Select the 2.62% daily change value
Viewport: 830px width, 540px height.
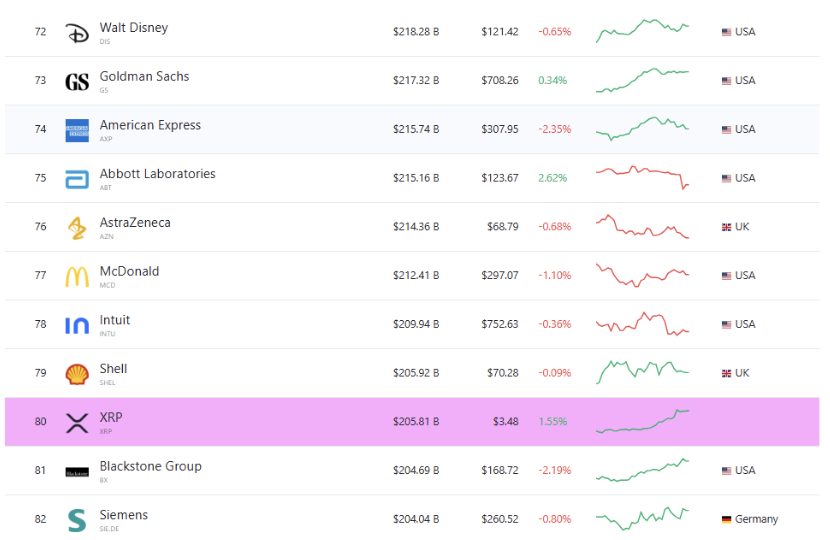coord(552,178)
